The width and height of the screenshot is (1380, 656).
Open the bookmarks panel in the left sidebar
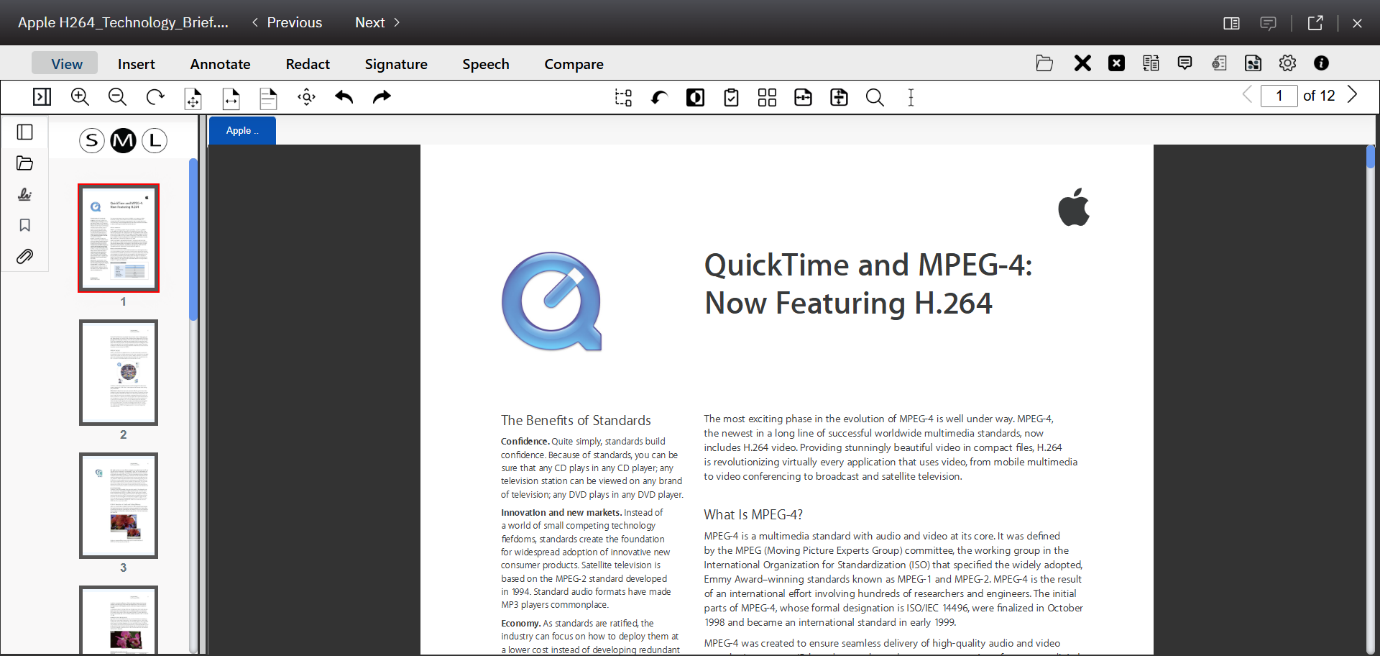coord(25,225)
